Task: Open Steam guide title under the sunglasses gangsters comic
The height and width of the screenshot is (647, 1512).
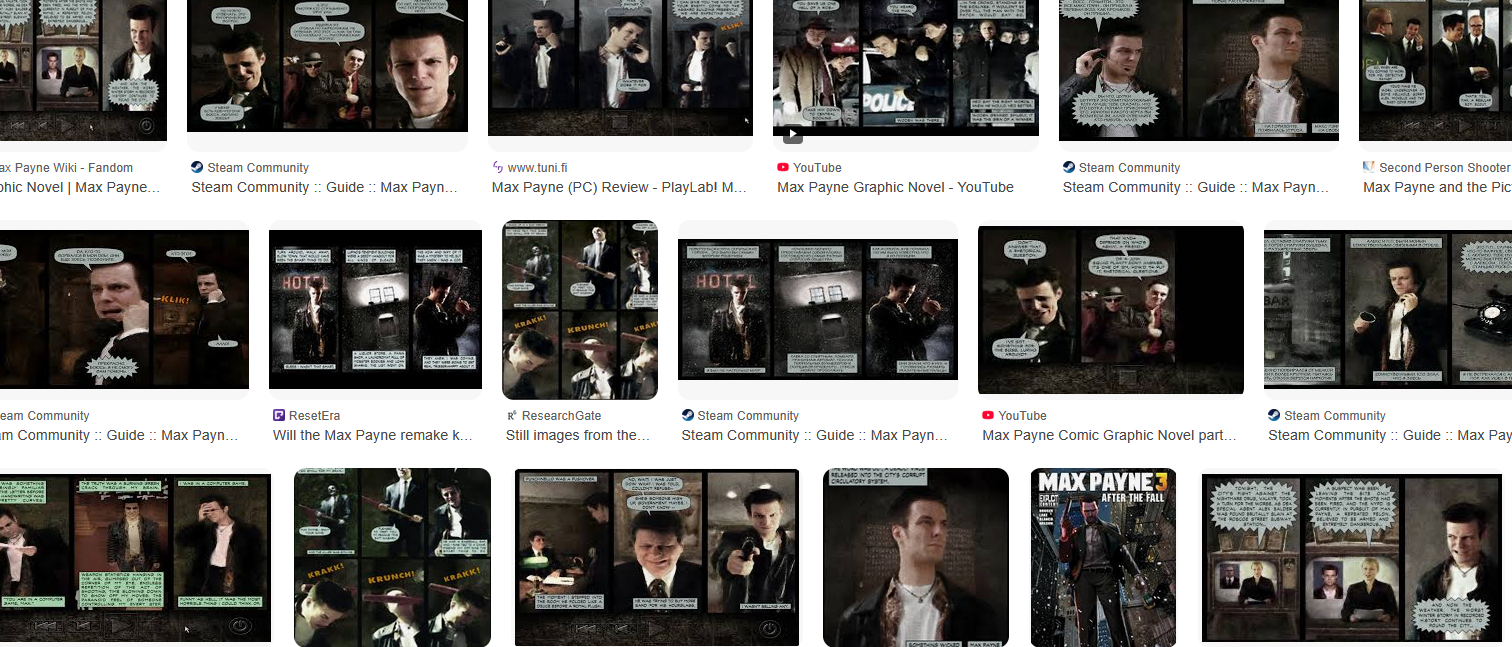Action: click(x=324, y=187)
